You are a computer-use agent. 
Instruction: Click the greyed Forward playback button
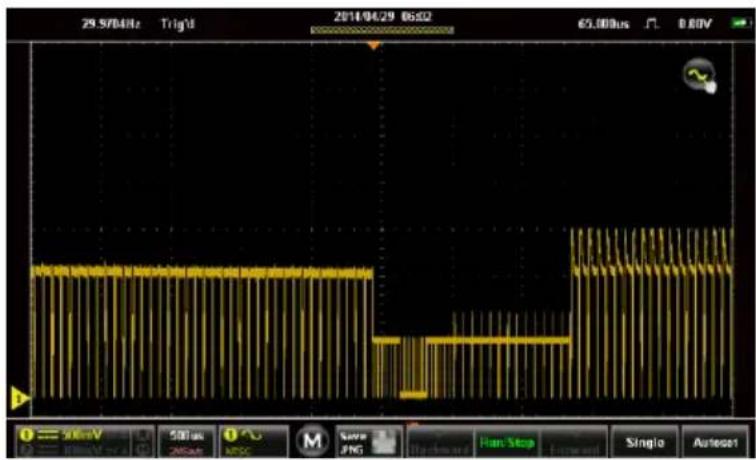574,442
